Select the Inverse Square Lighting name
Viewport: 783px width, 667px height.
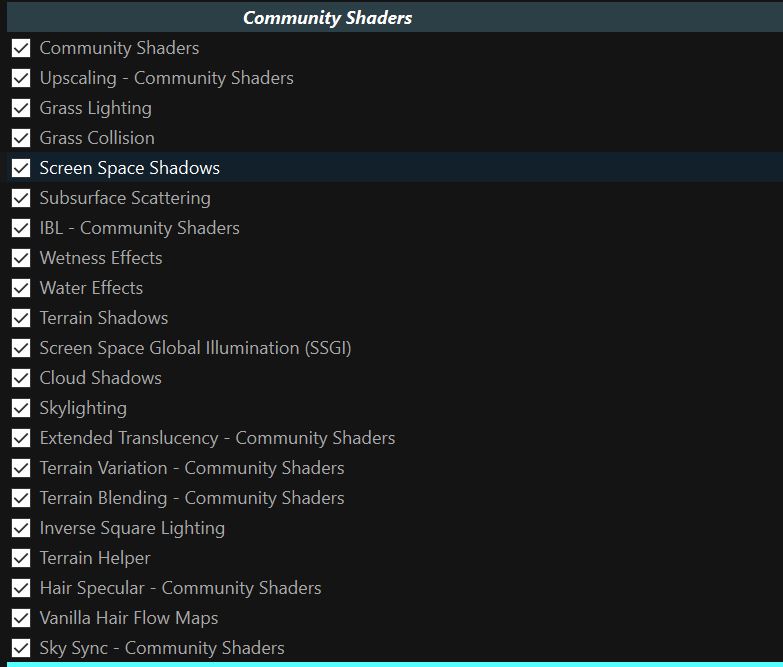132,528
